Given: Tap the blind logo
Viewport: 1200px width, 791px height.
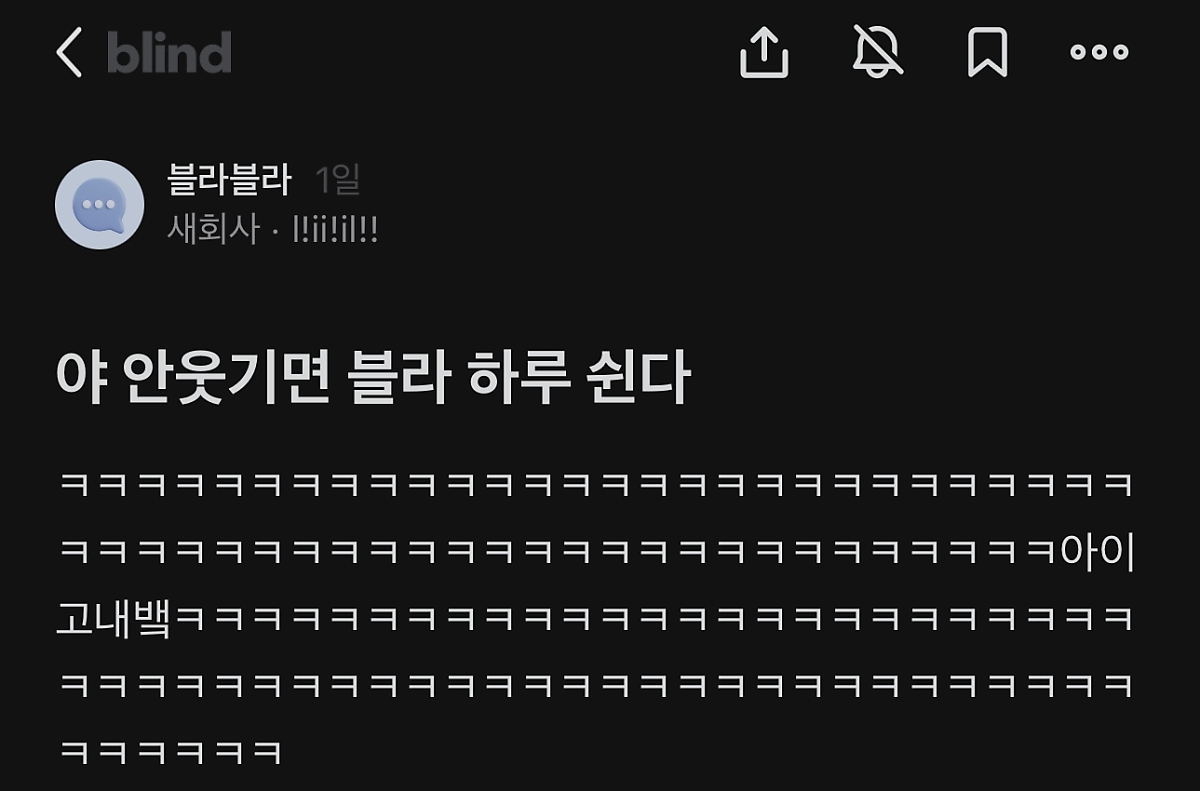Looking at the screenshot, I should tap(169, 52).
